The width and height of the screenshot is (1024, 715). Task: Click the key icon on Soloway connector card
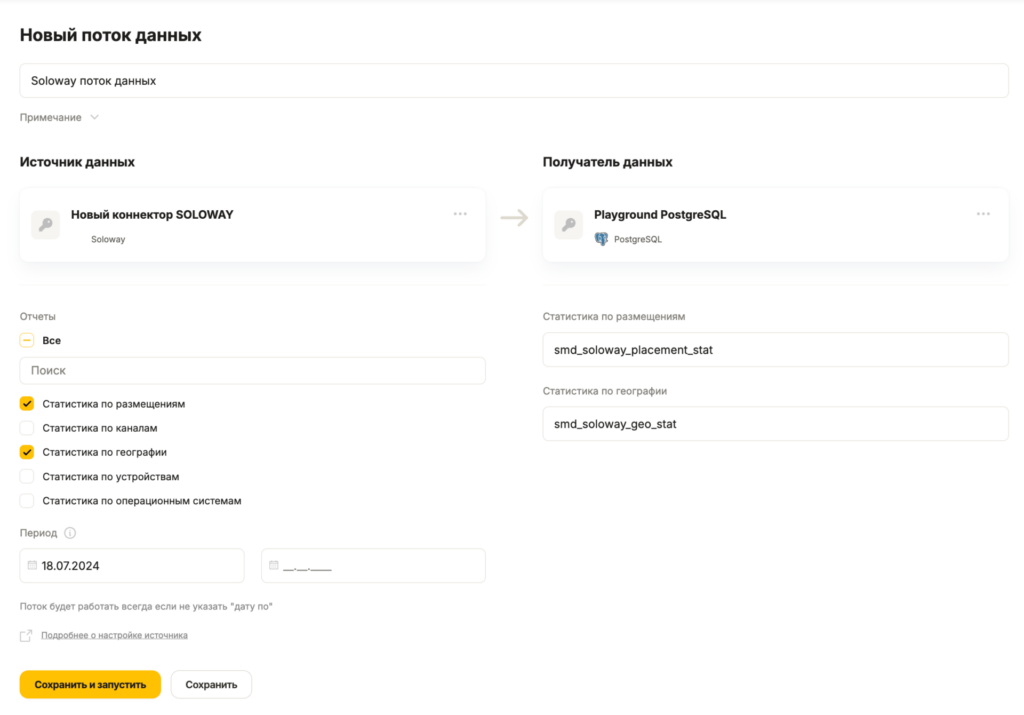pos(46,225)
